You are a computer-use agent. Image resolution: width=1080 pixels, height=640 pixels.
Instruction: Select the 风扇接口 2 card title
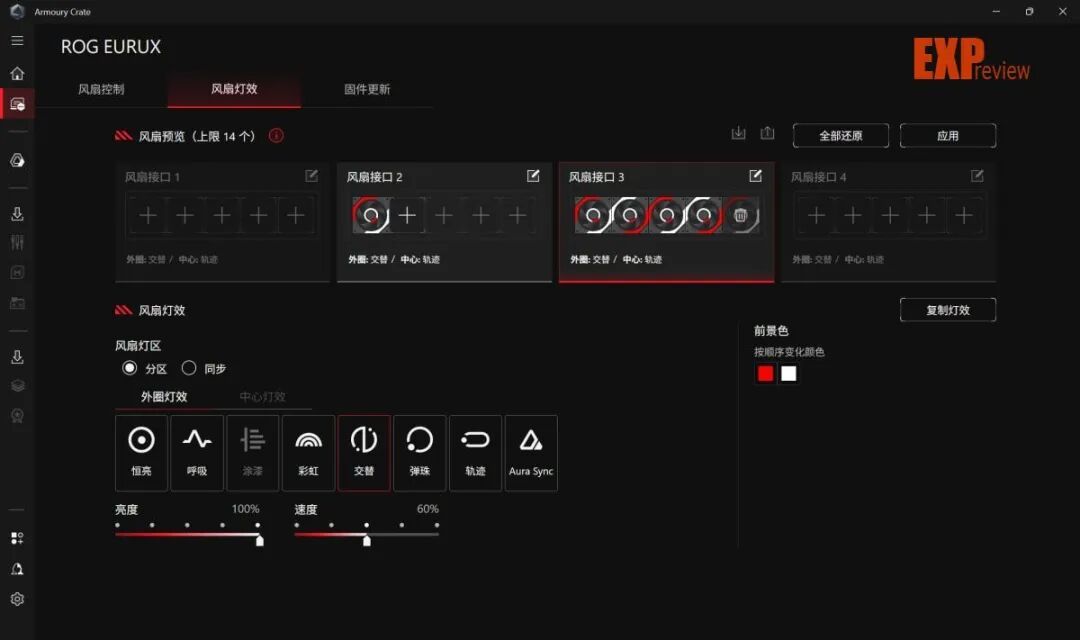coord(375,177)
